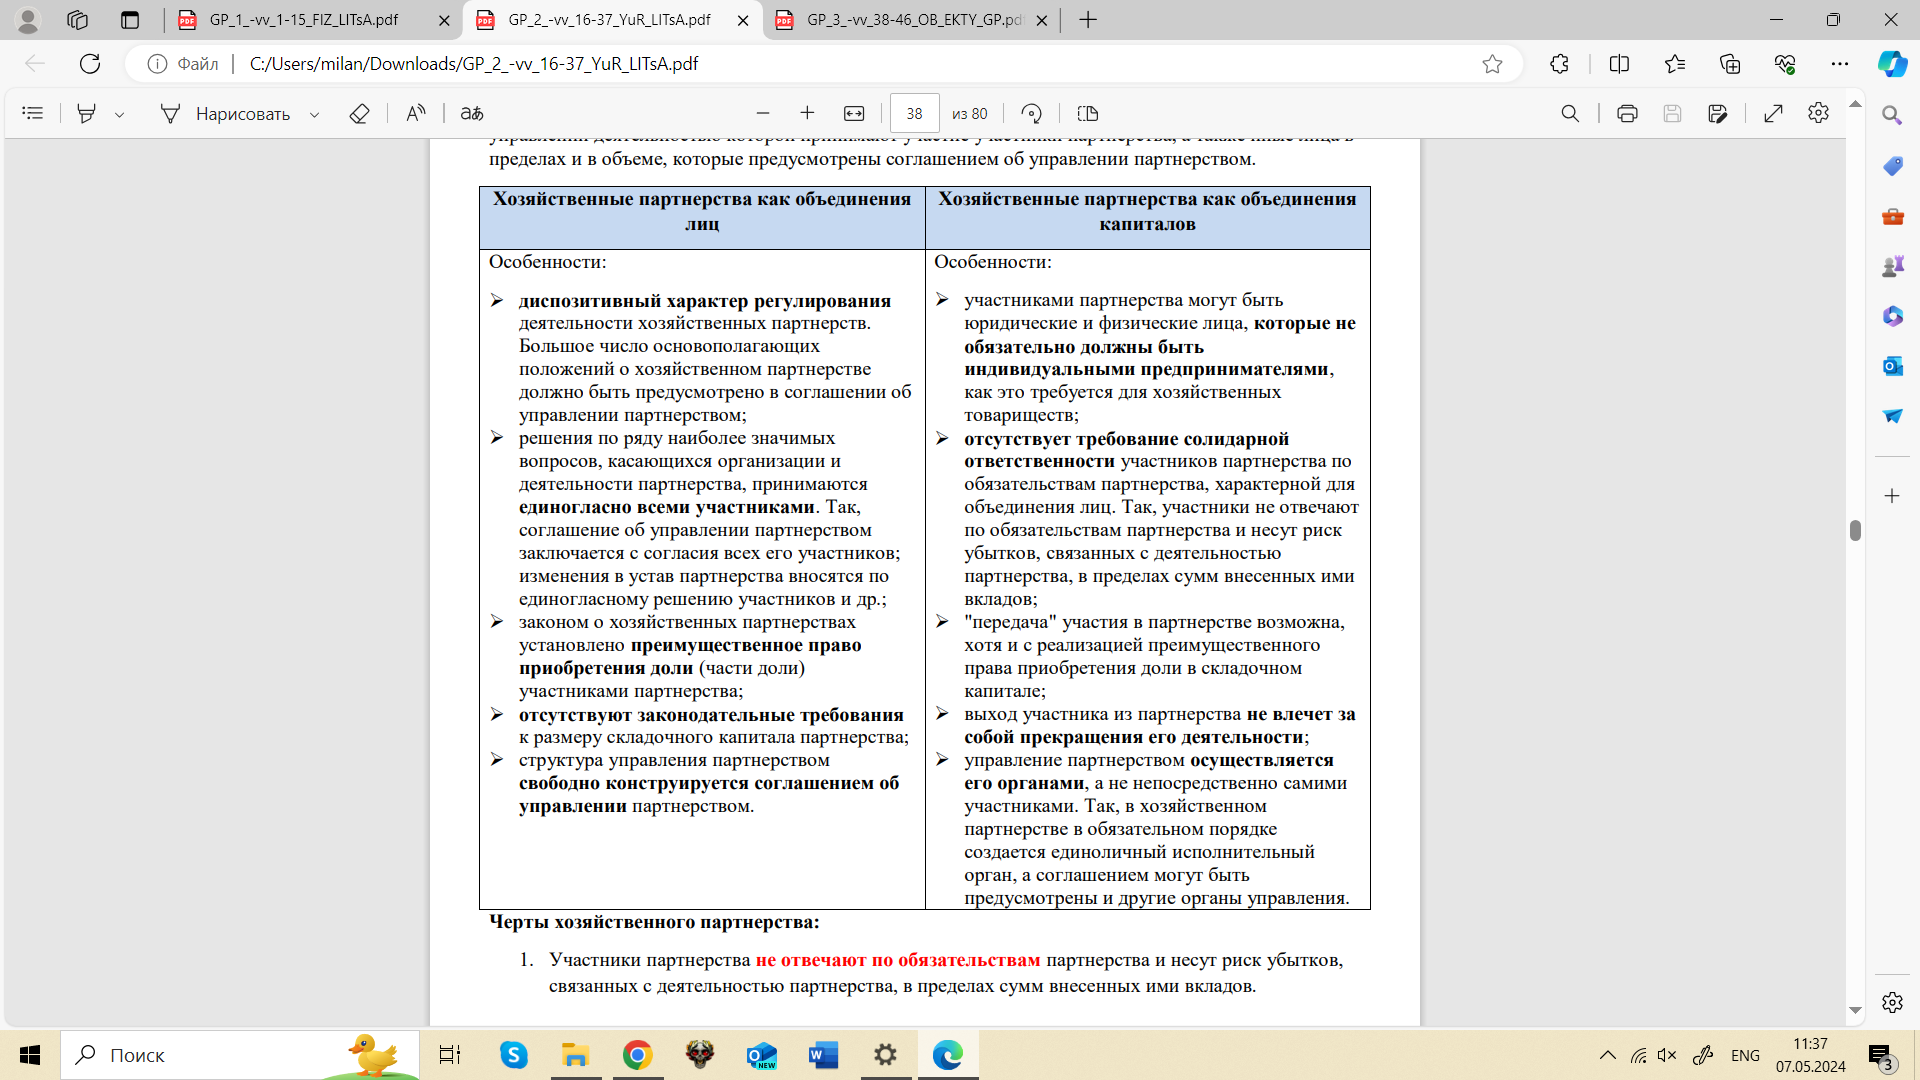Open Windows Start menu
This screenshot has height=1080, width=1920.
pyautogui.click(x=30, y=1055)
